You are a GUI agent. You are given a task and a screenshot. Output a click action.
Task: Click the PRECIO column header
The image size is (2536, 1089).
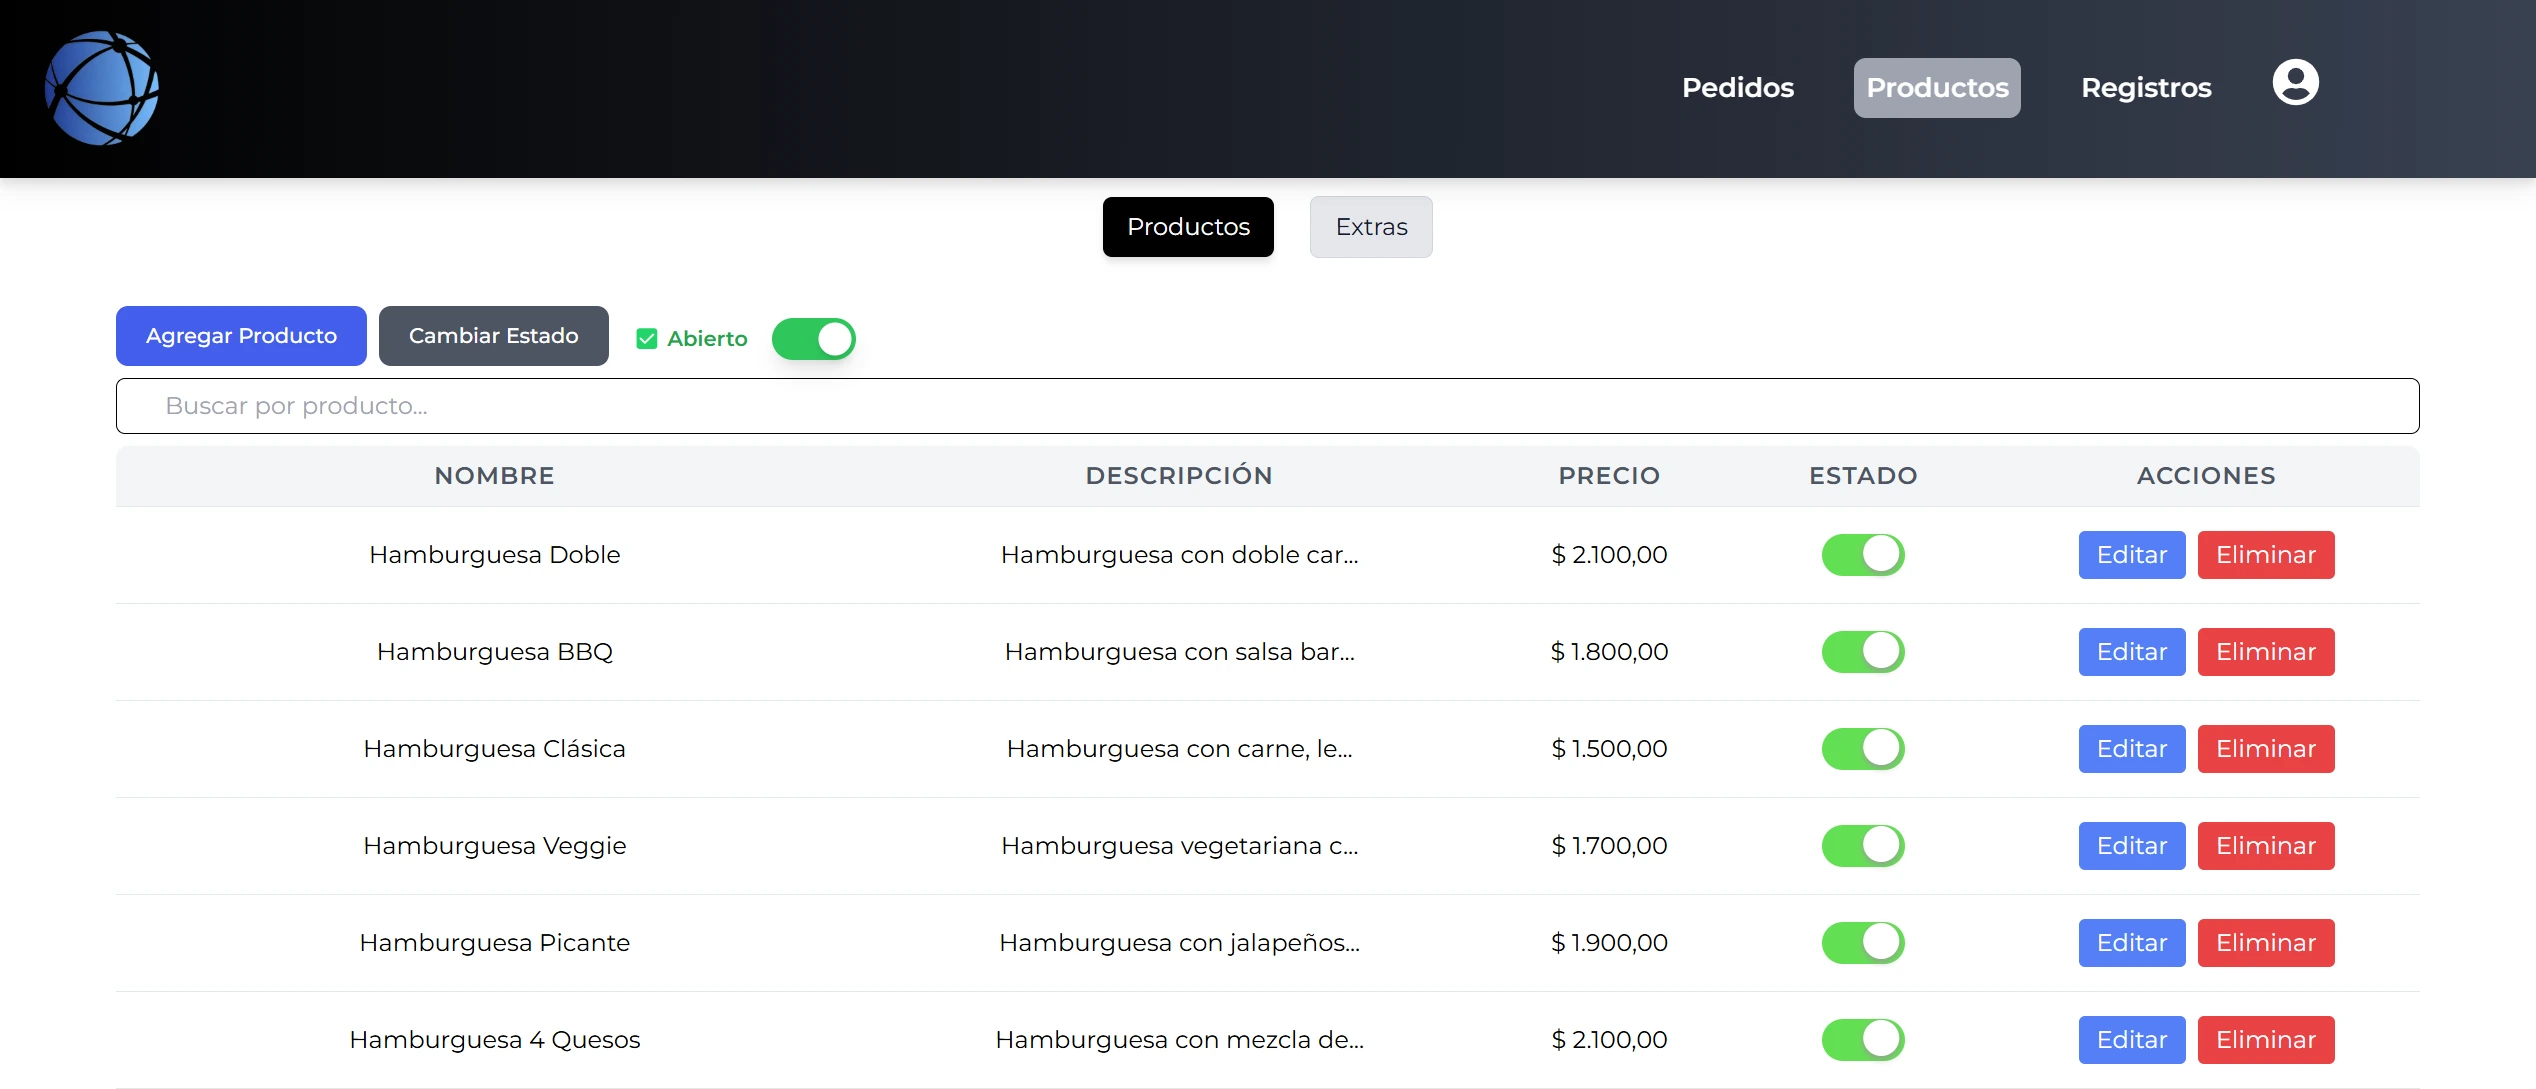click(1609, 476)
